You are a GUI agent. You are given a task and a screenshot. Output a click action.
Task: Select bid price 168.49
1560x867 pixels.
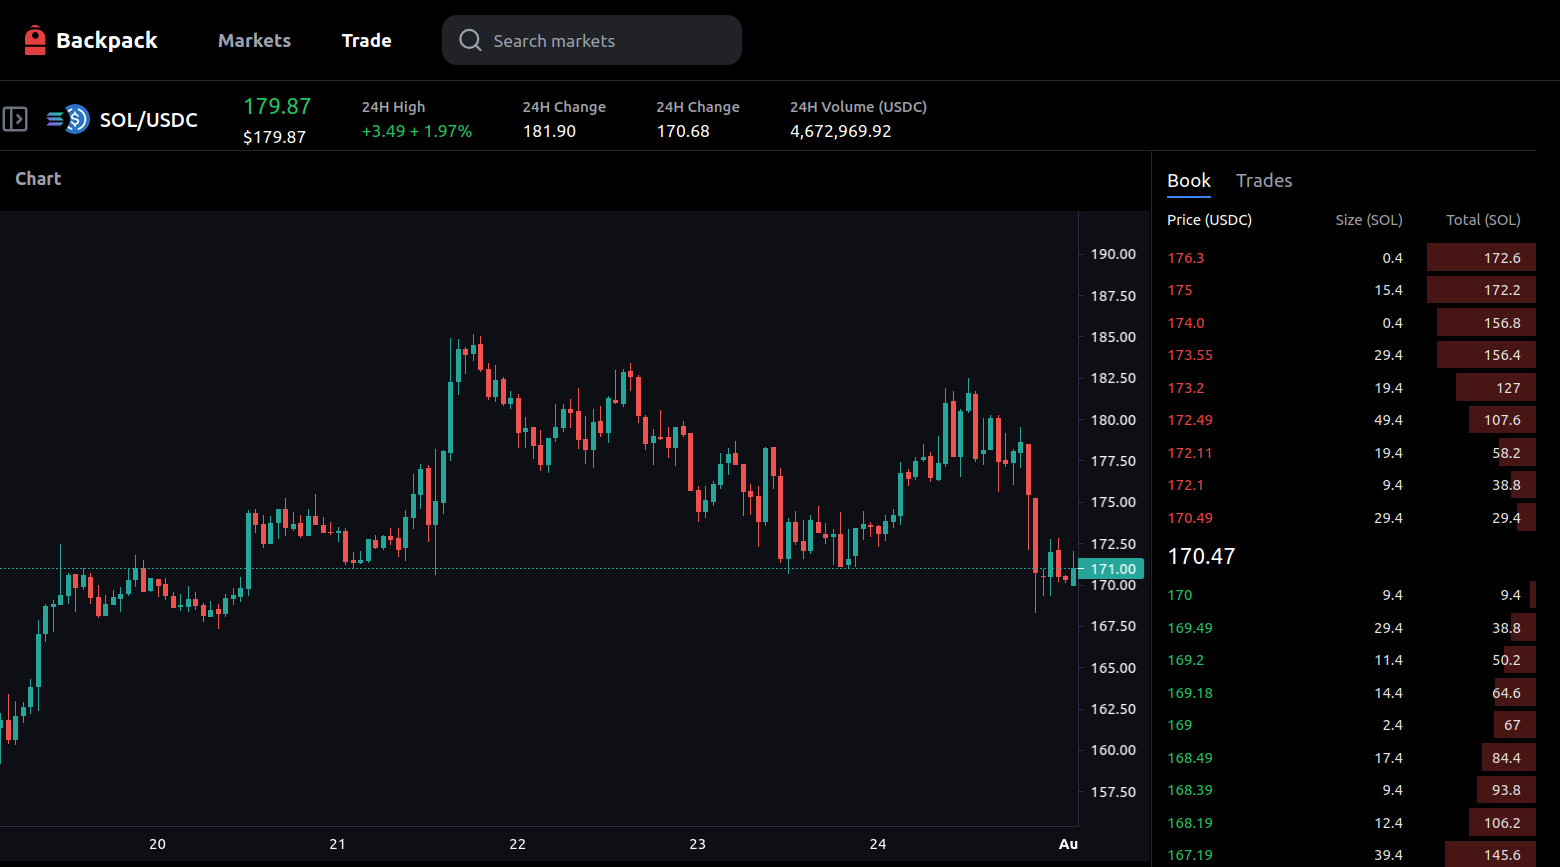click(1190, 758)
